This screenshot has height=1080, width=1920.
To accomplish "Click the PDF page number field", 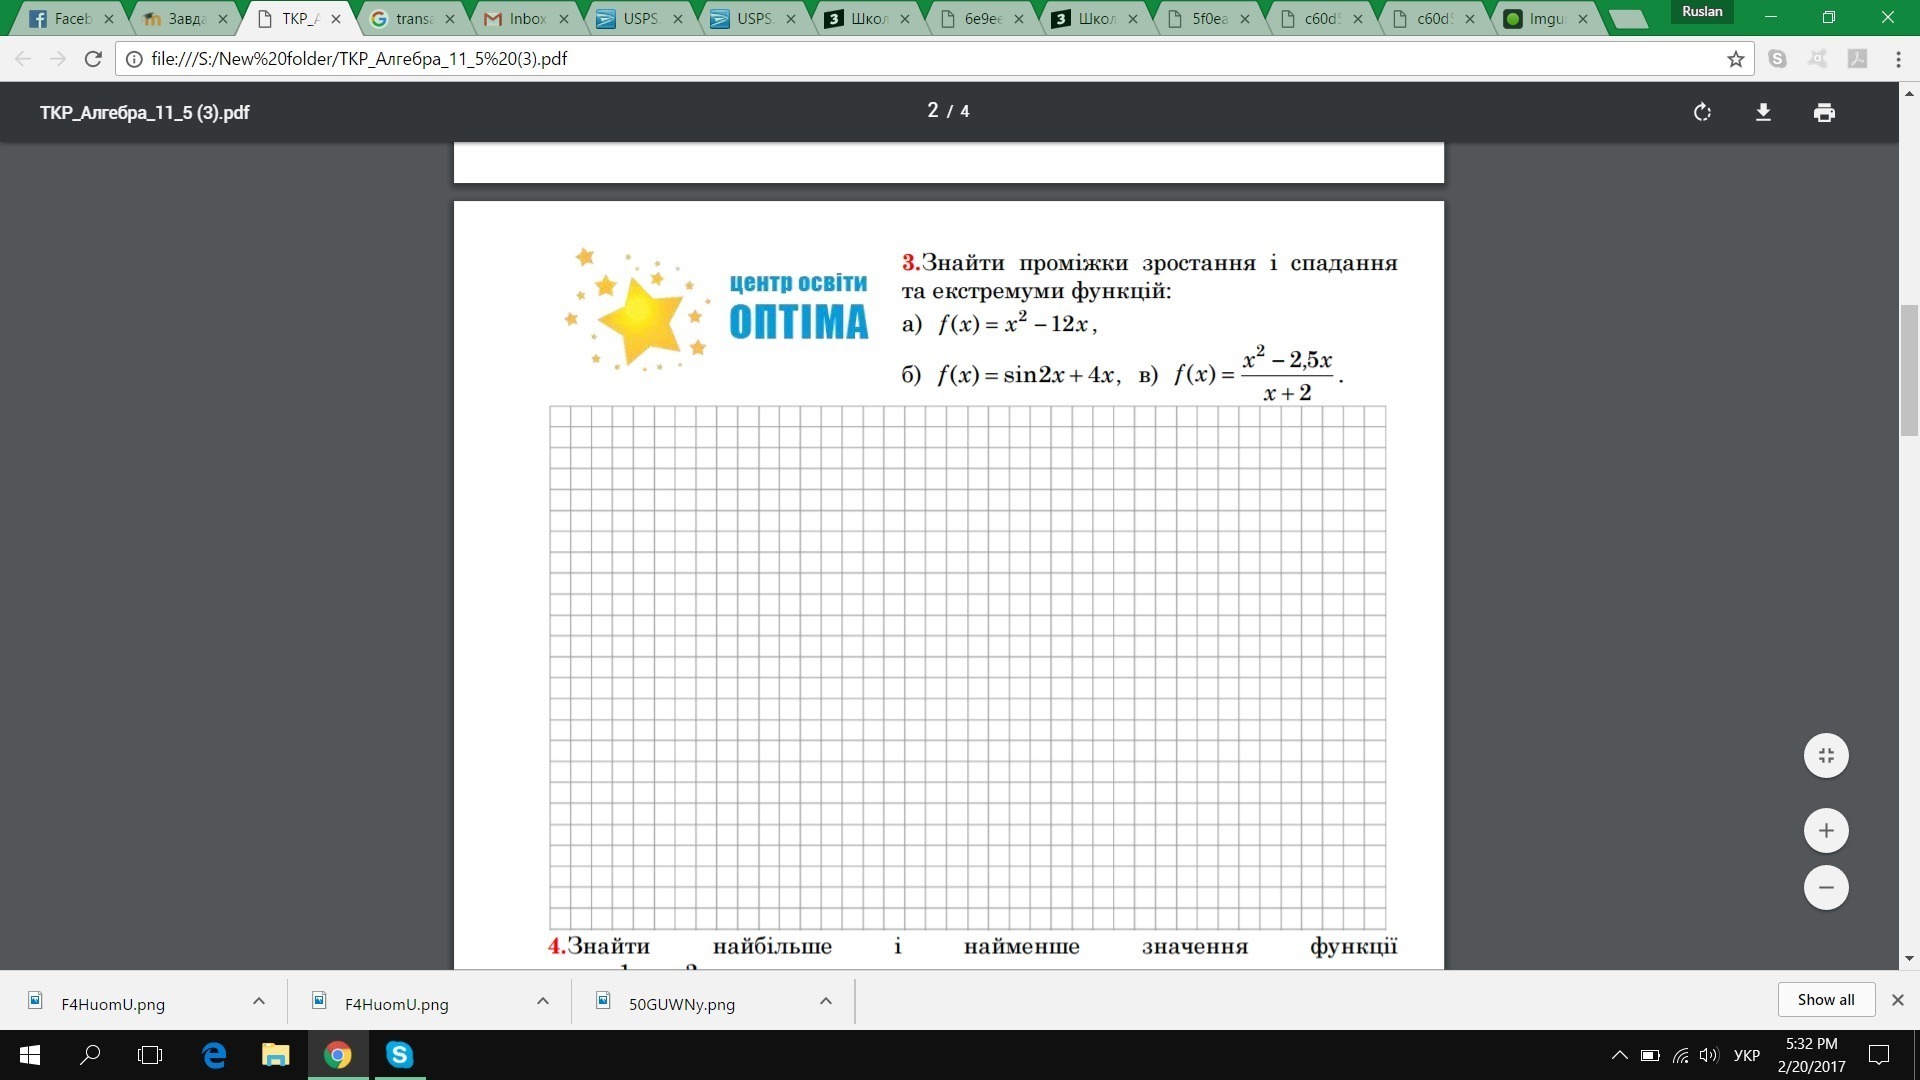I will 932,111.
